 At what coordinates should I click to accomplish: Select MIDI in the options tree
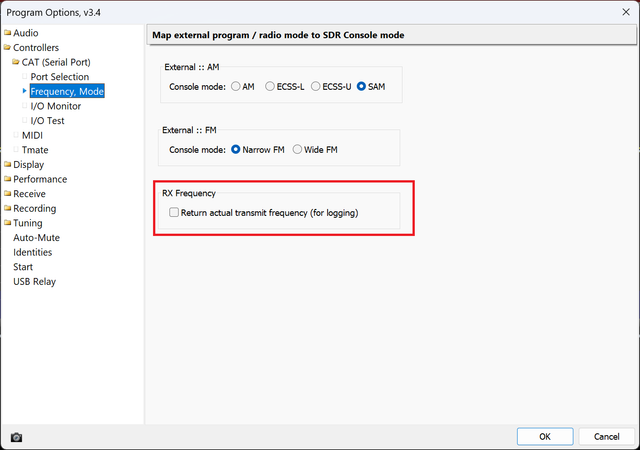pos(32,135)
